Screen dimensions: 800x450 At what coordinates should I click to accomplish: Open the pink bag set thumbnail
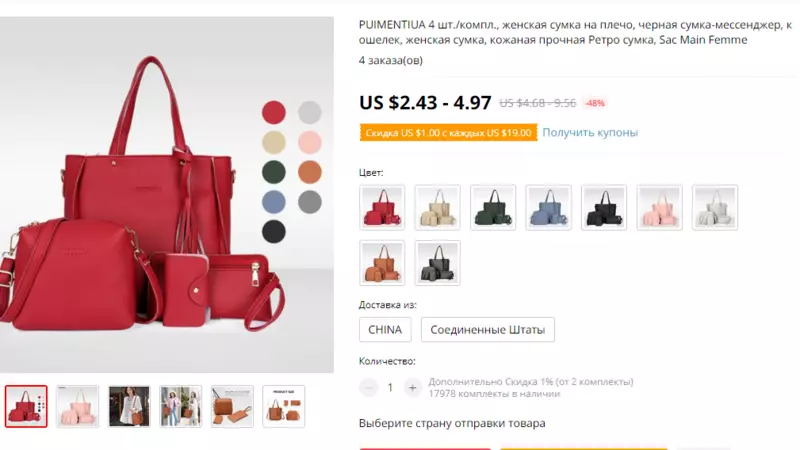pyautogui.click(x=78, y=406)
